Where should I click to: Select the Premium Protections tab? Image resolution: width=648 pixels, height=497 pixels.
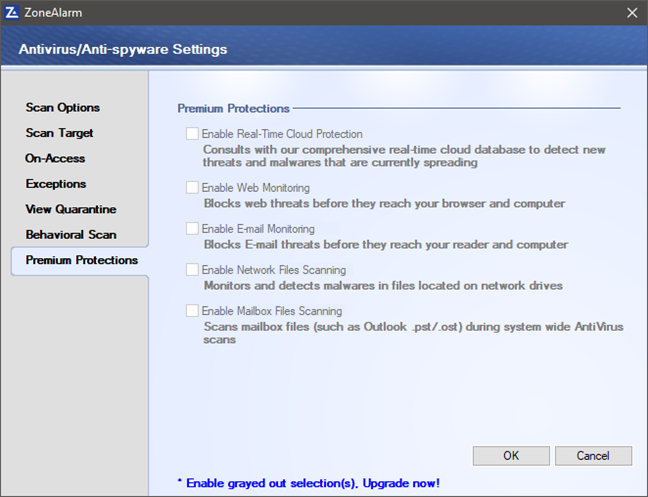click(81, 260)
